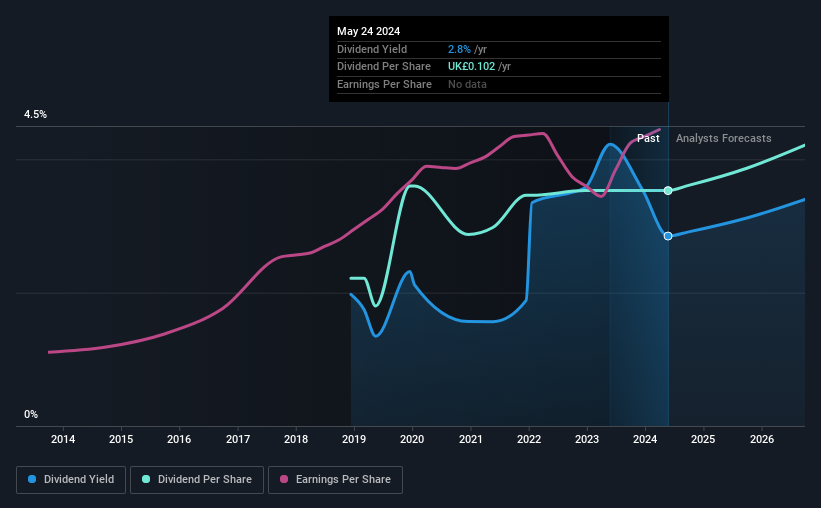Click the 2014 x-axis label
Image resolution: width=821 pixels, height=508 pixels.
click(x=63, y=439)
